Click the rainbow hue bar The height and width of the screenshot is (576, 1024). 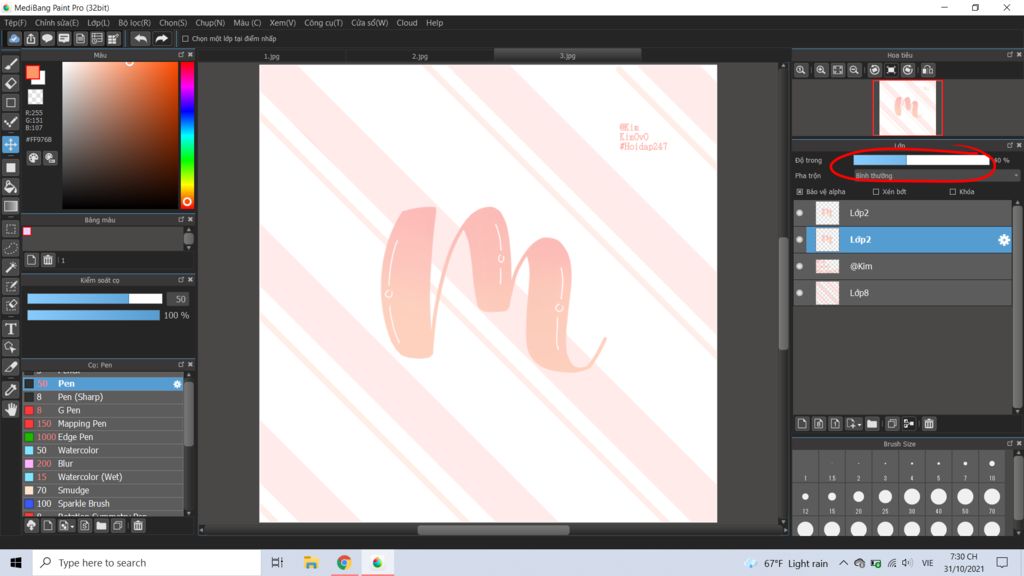click(x=187, y=135)
